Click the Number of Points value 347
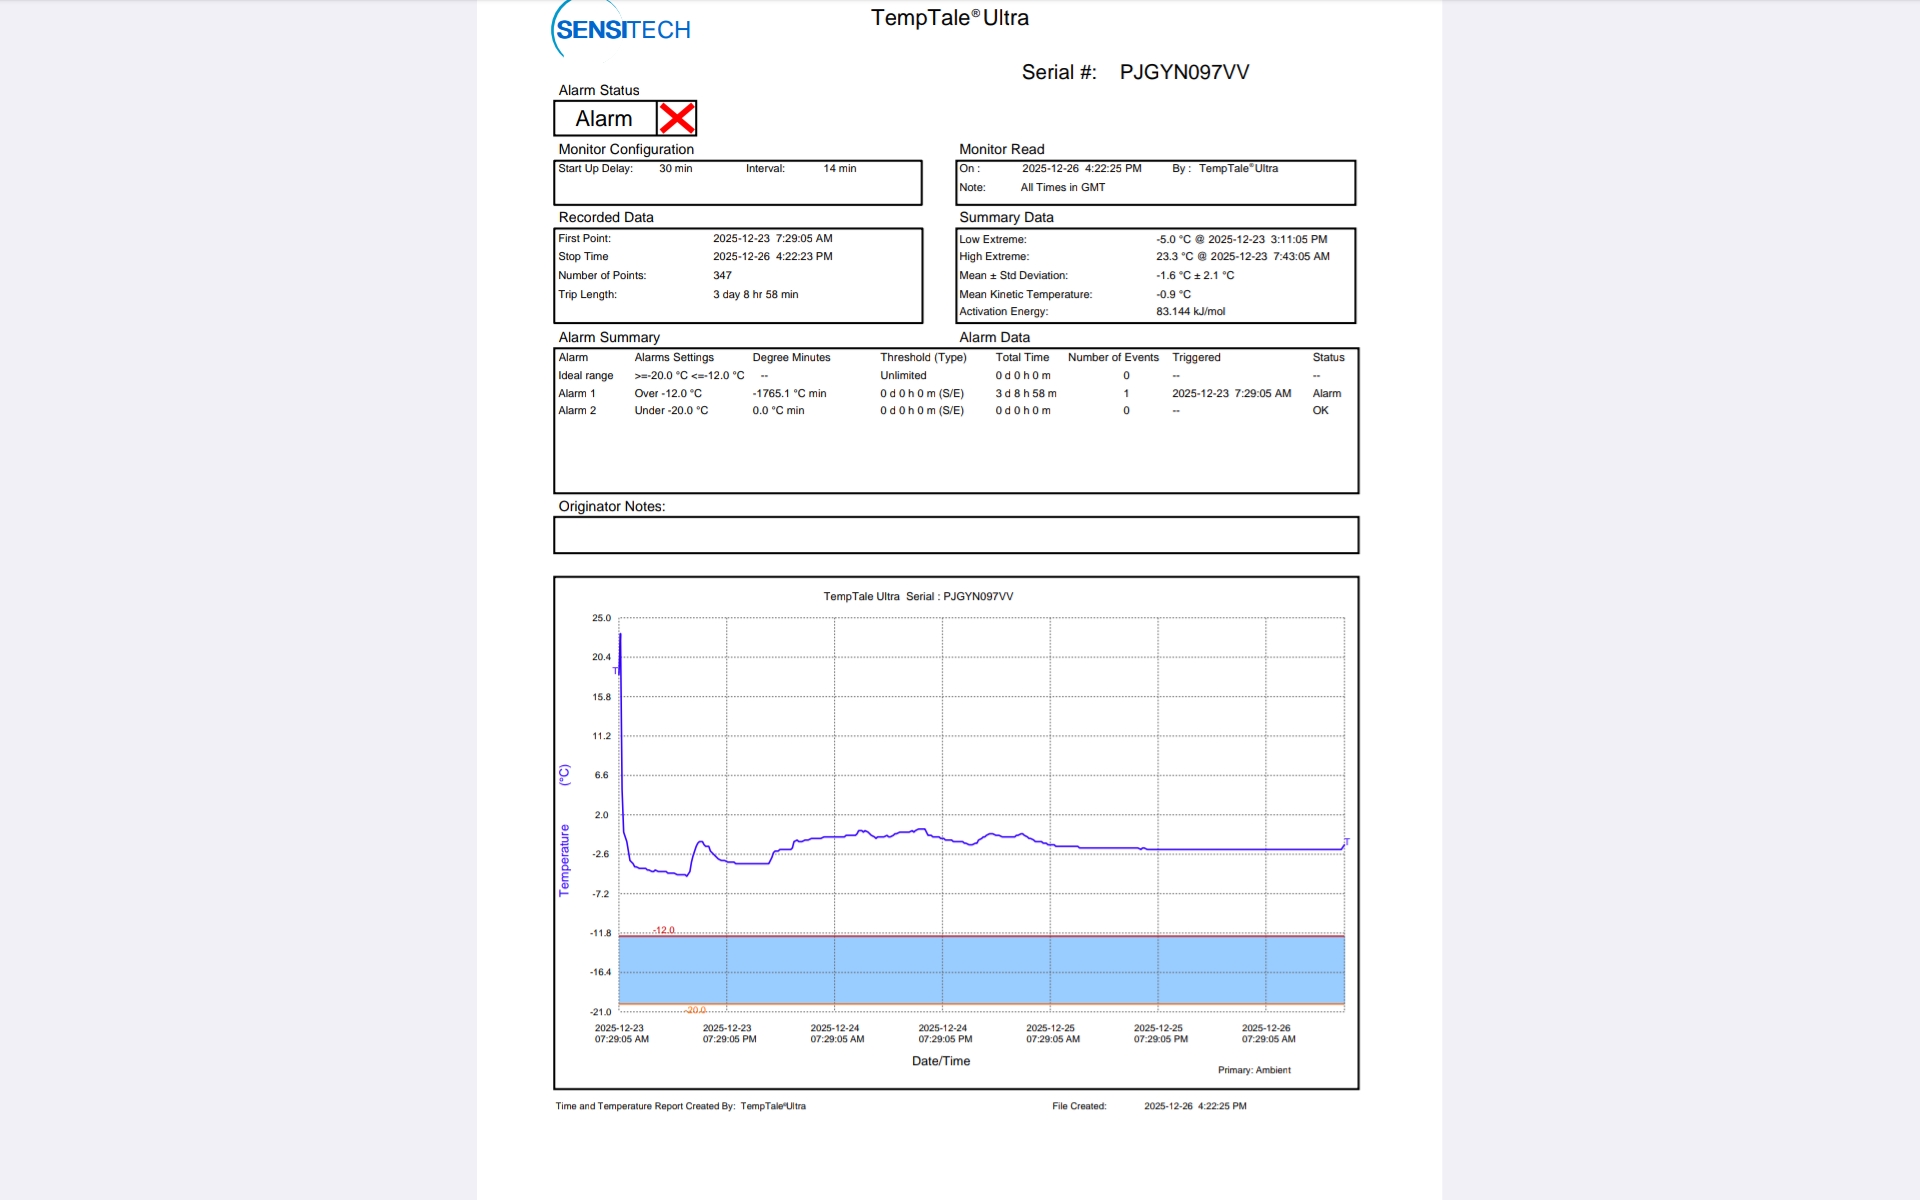1920x1200 pixels. 722,275
